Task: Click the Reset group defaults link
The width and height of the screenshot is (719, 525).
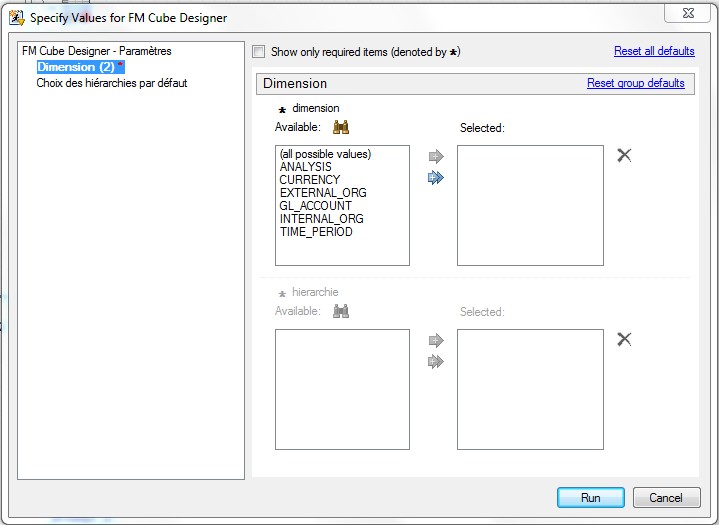Action: pos(635,83)
